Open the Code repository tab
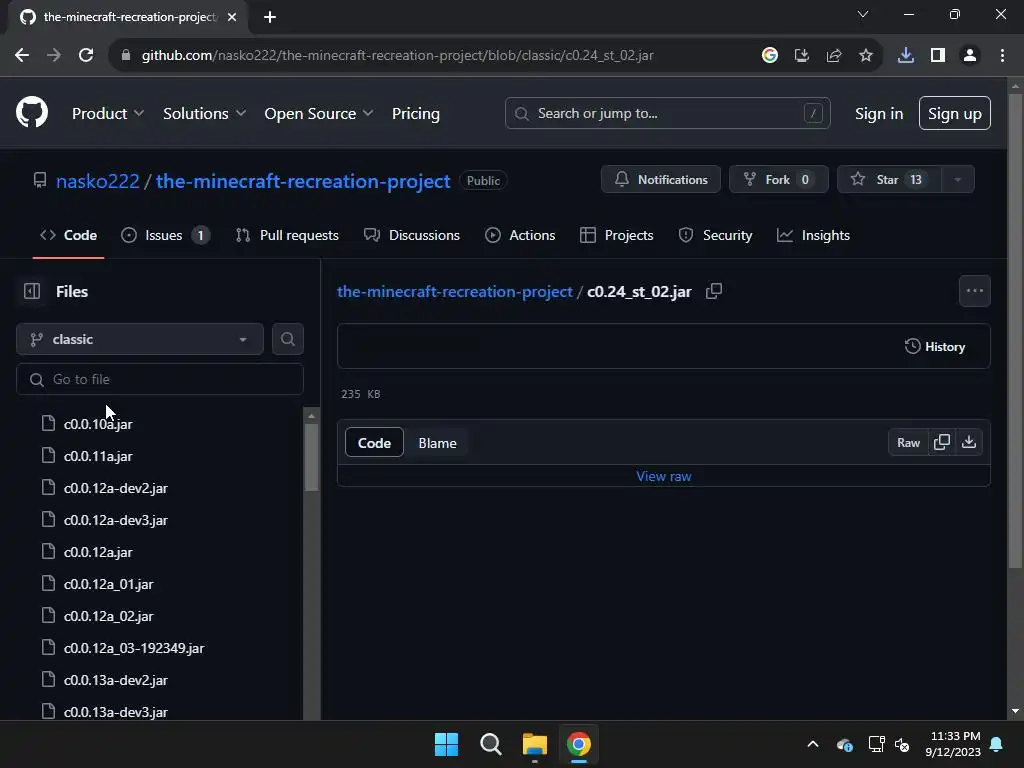 69,235
